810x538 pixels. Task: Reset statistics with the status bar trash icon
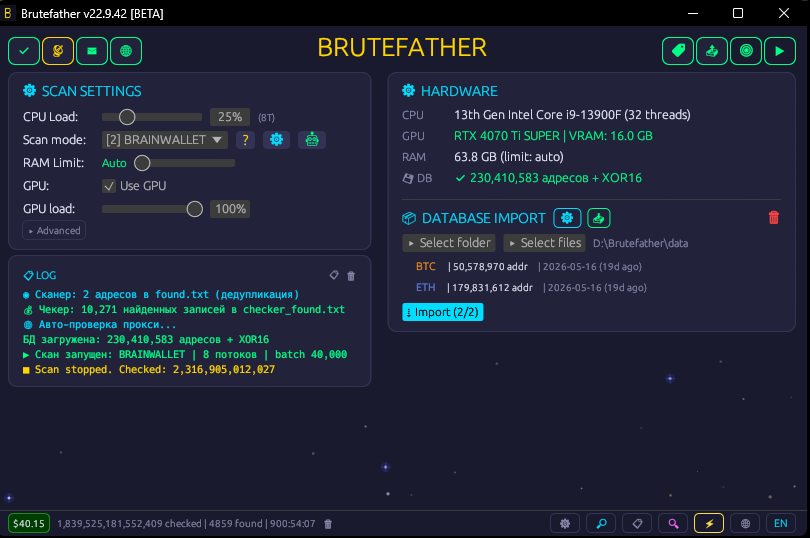(x=328, y=524)
